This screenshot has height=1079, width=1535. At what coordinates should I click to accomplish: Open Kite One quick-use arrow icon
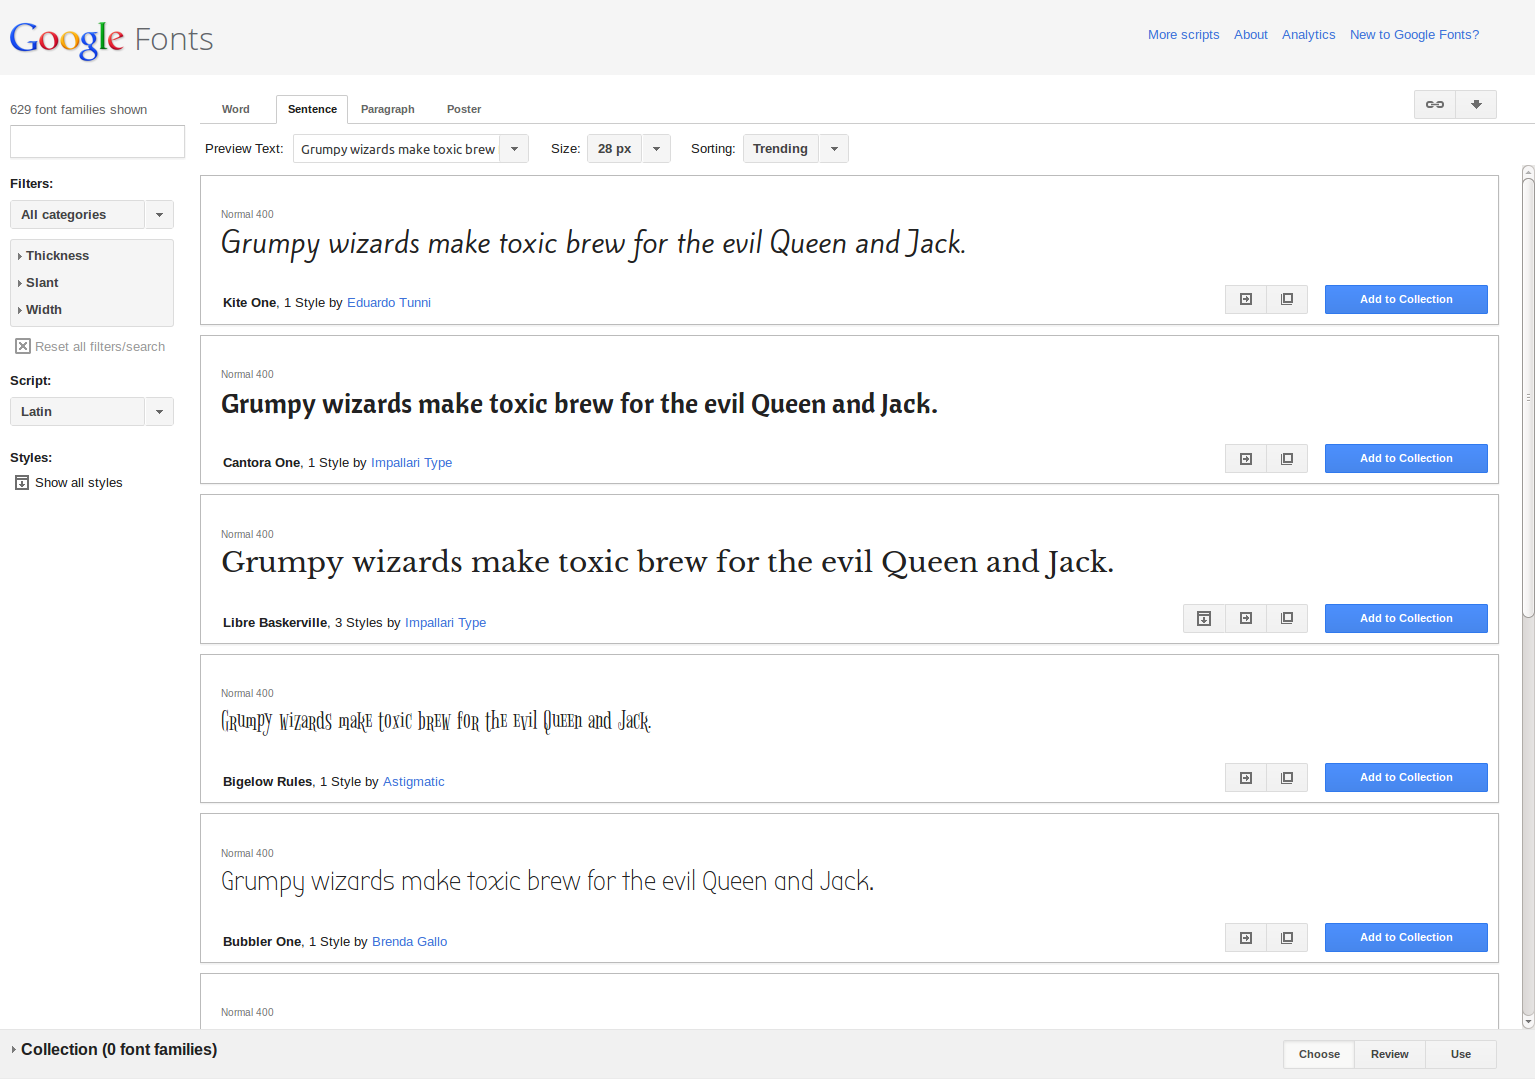(x=1246, y=299)
